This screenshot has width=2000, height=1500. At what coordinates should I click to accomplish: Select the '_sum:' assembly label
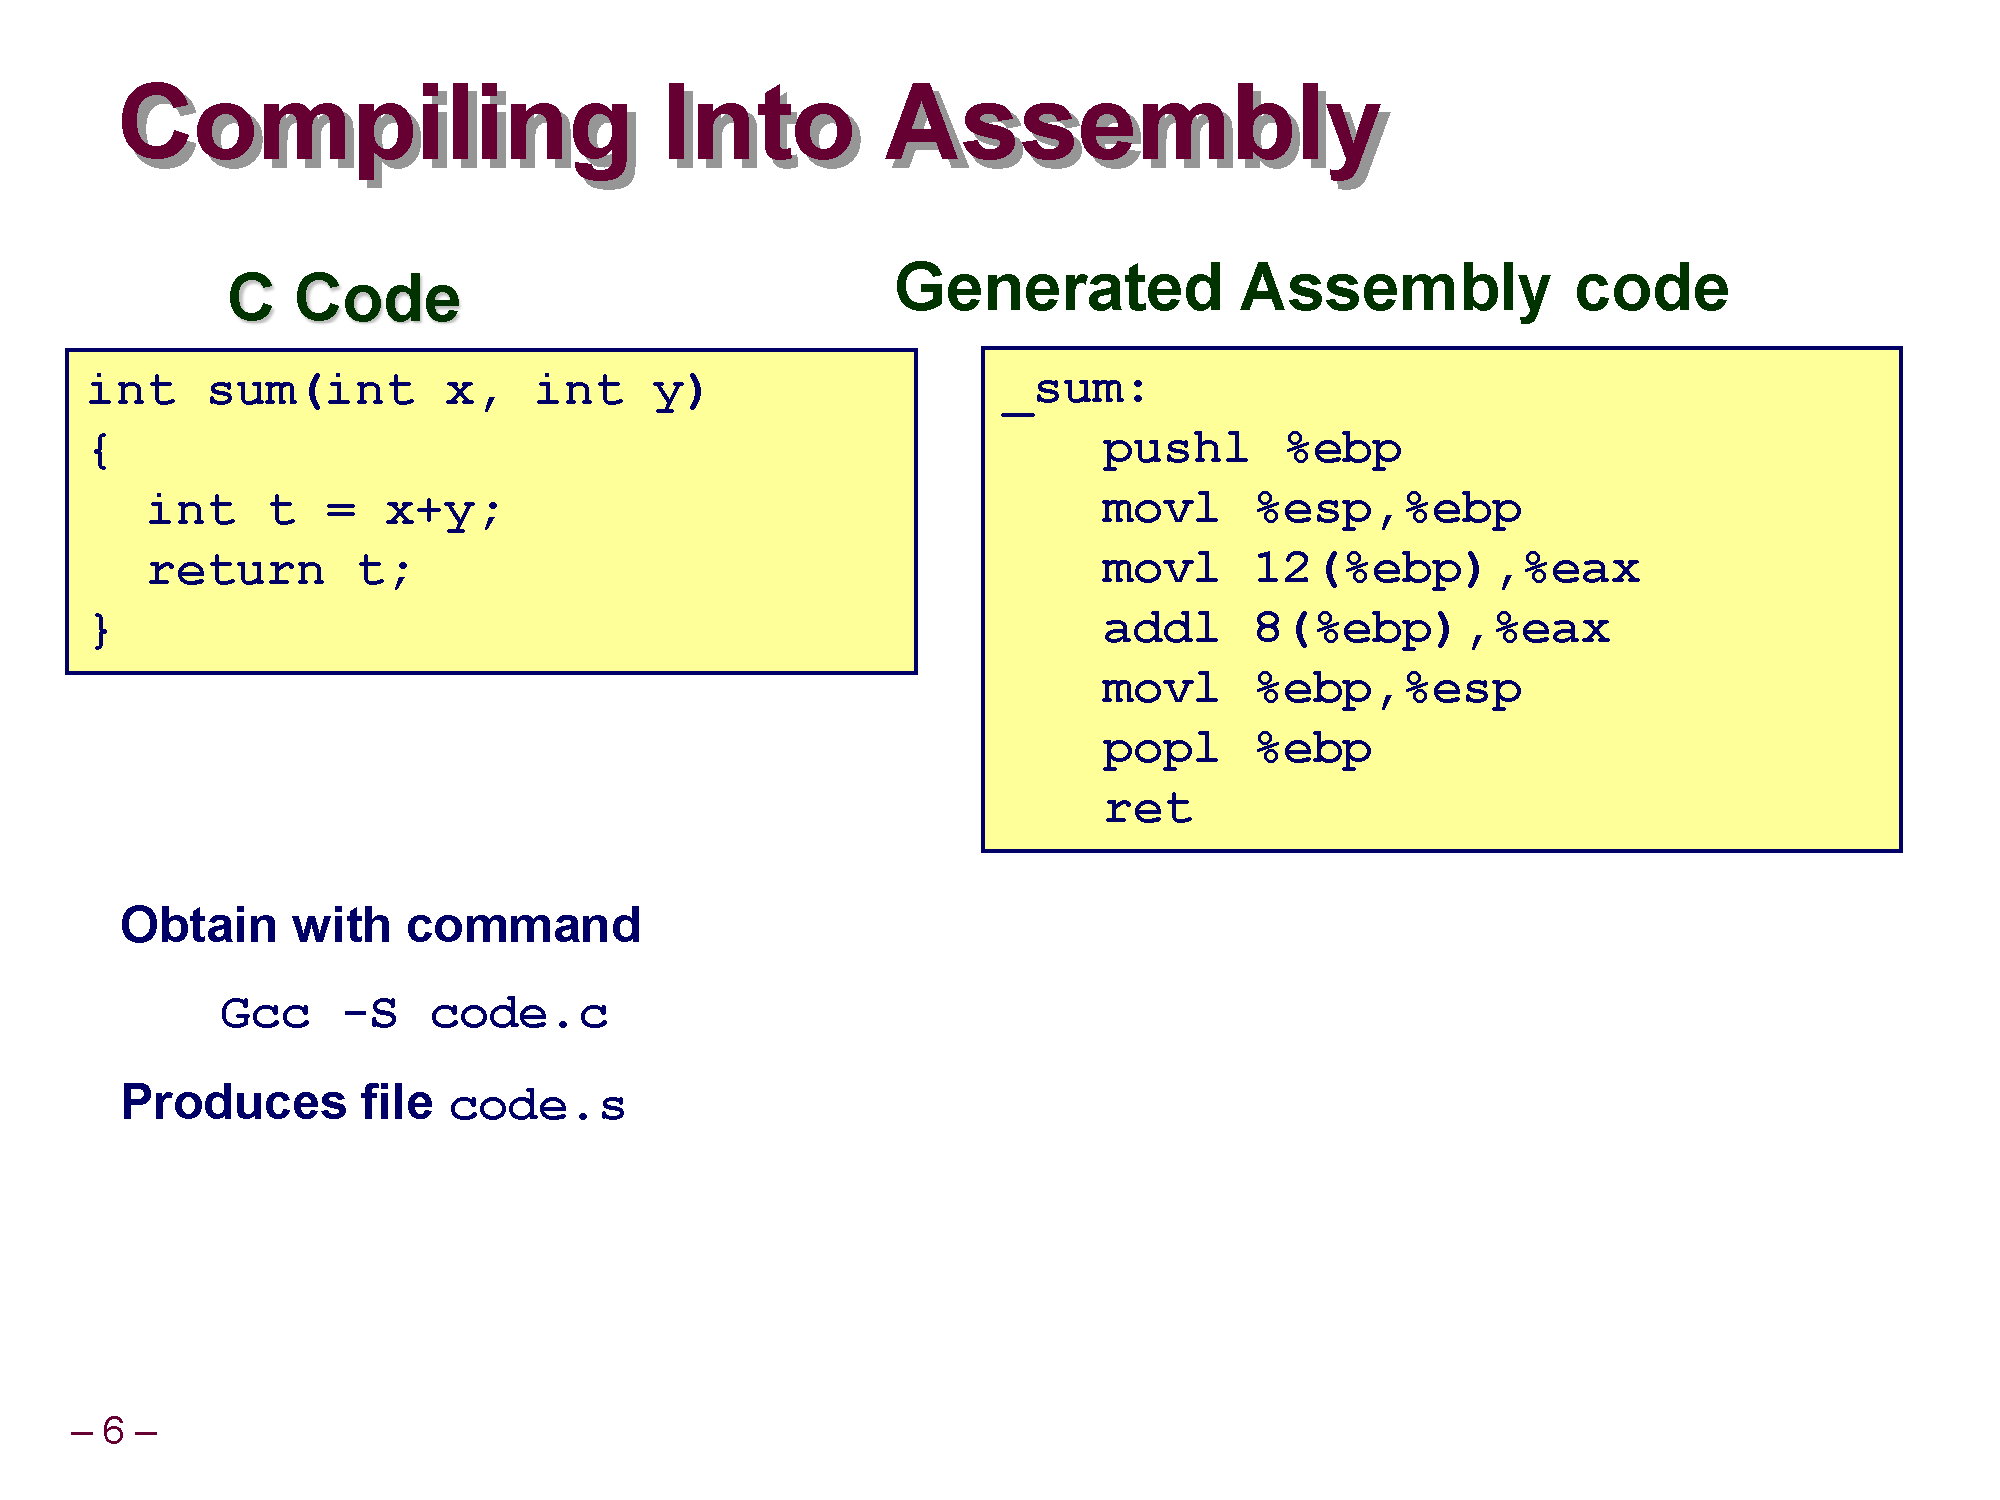coord(1075,391)
